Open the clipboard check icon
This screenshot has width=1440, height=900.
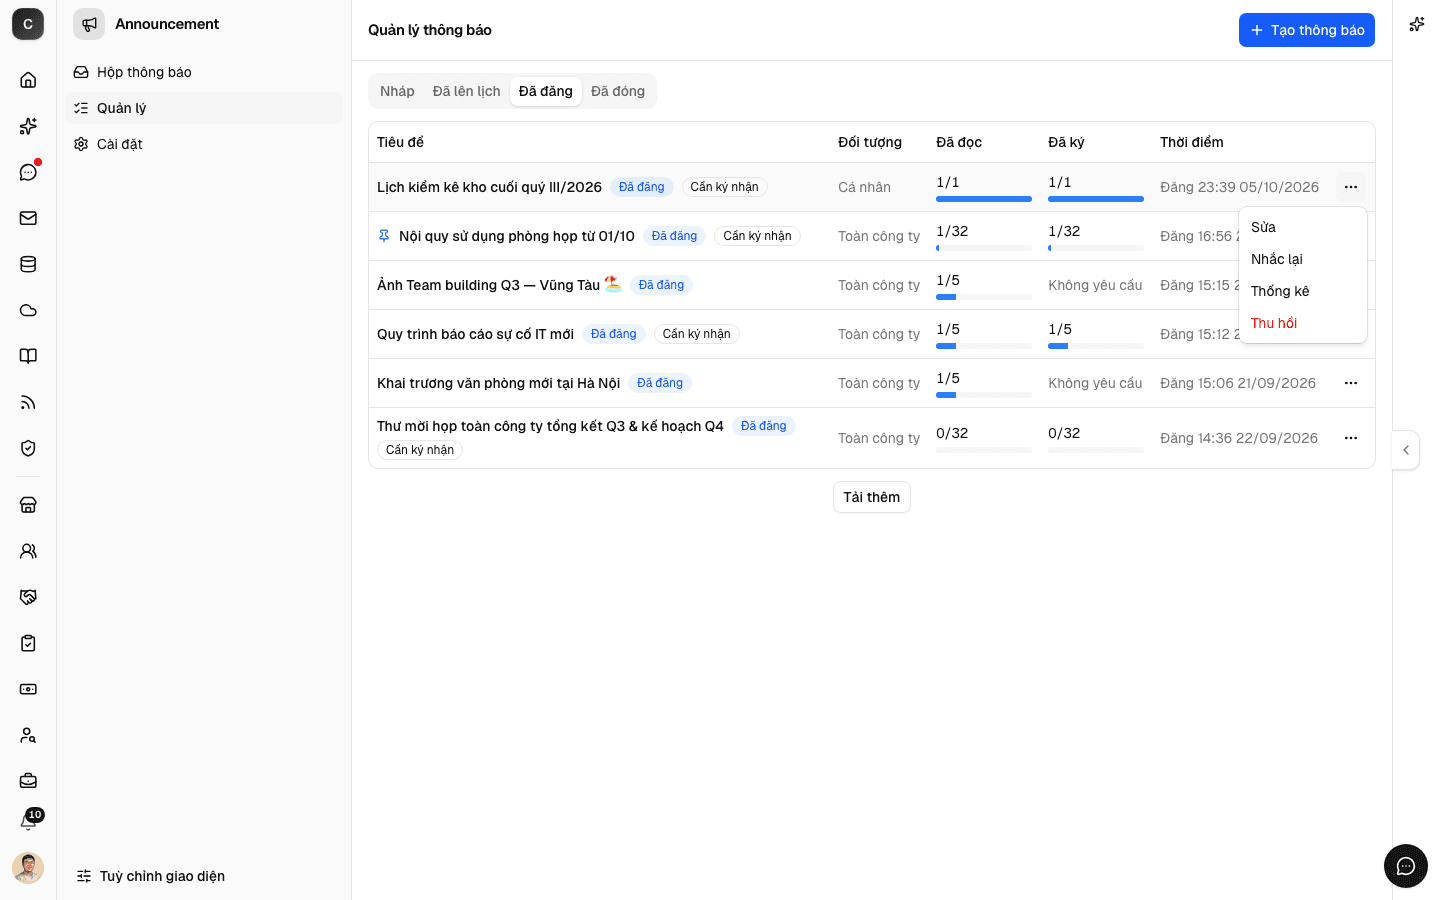pos(28,643)
